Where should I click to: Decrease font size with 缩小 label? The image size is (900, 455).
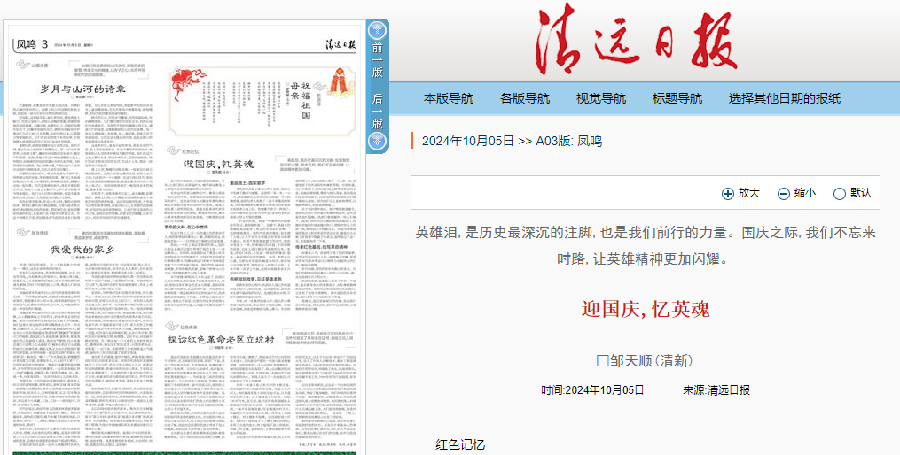[x=805, y=193]
